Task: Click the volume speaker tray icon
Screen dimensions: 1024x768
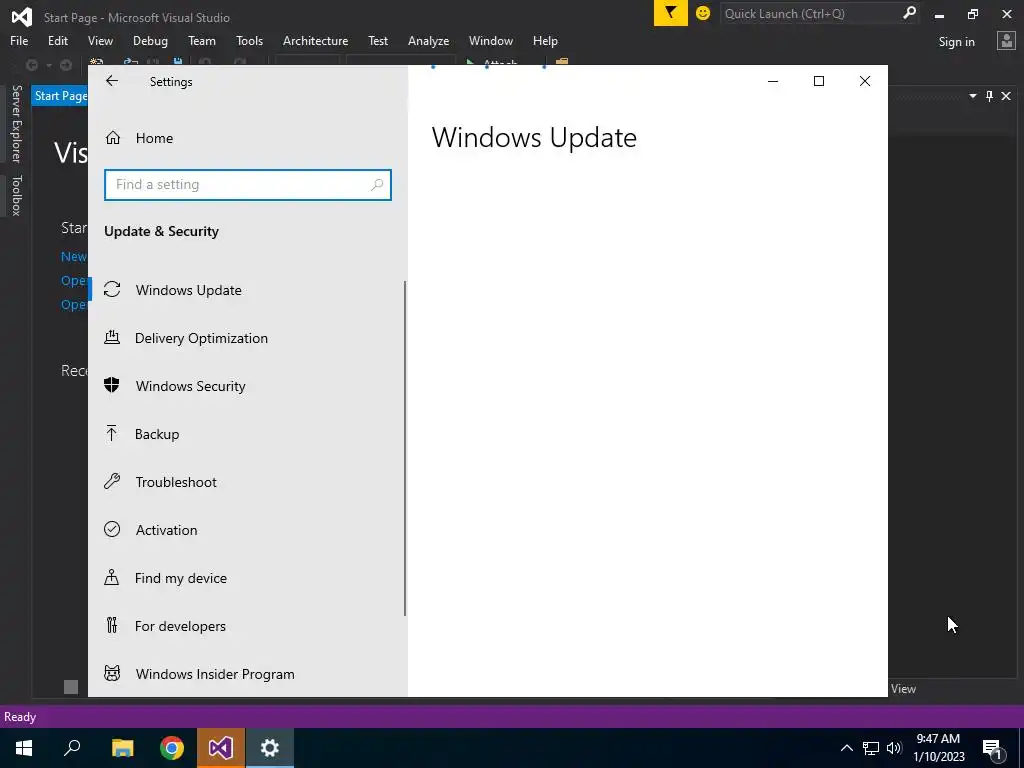Action: click(894, 748)
